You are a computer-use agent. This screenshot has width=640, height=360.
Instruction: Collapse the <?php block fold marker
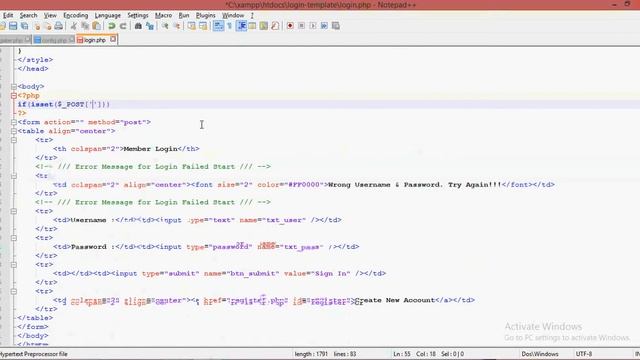13,96
